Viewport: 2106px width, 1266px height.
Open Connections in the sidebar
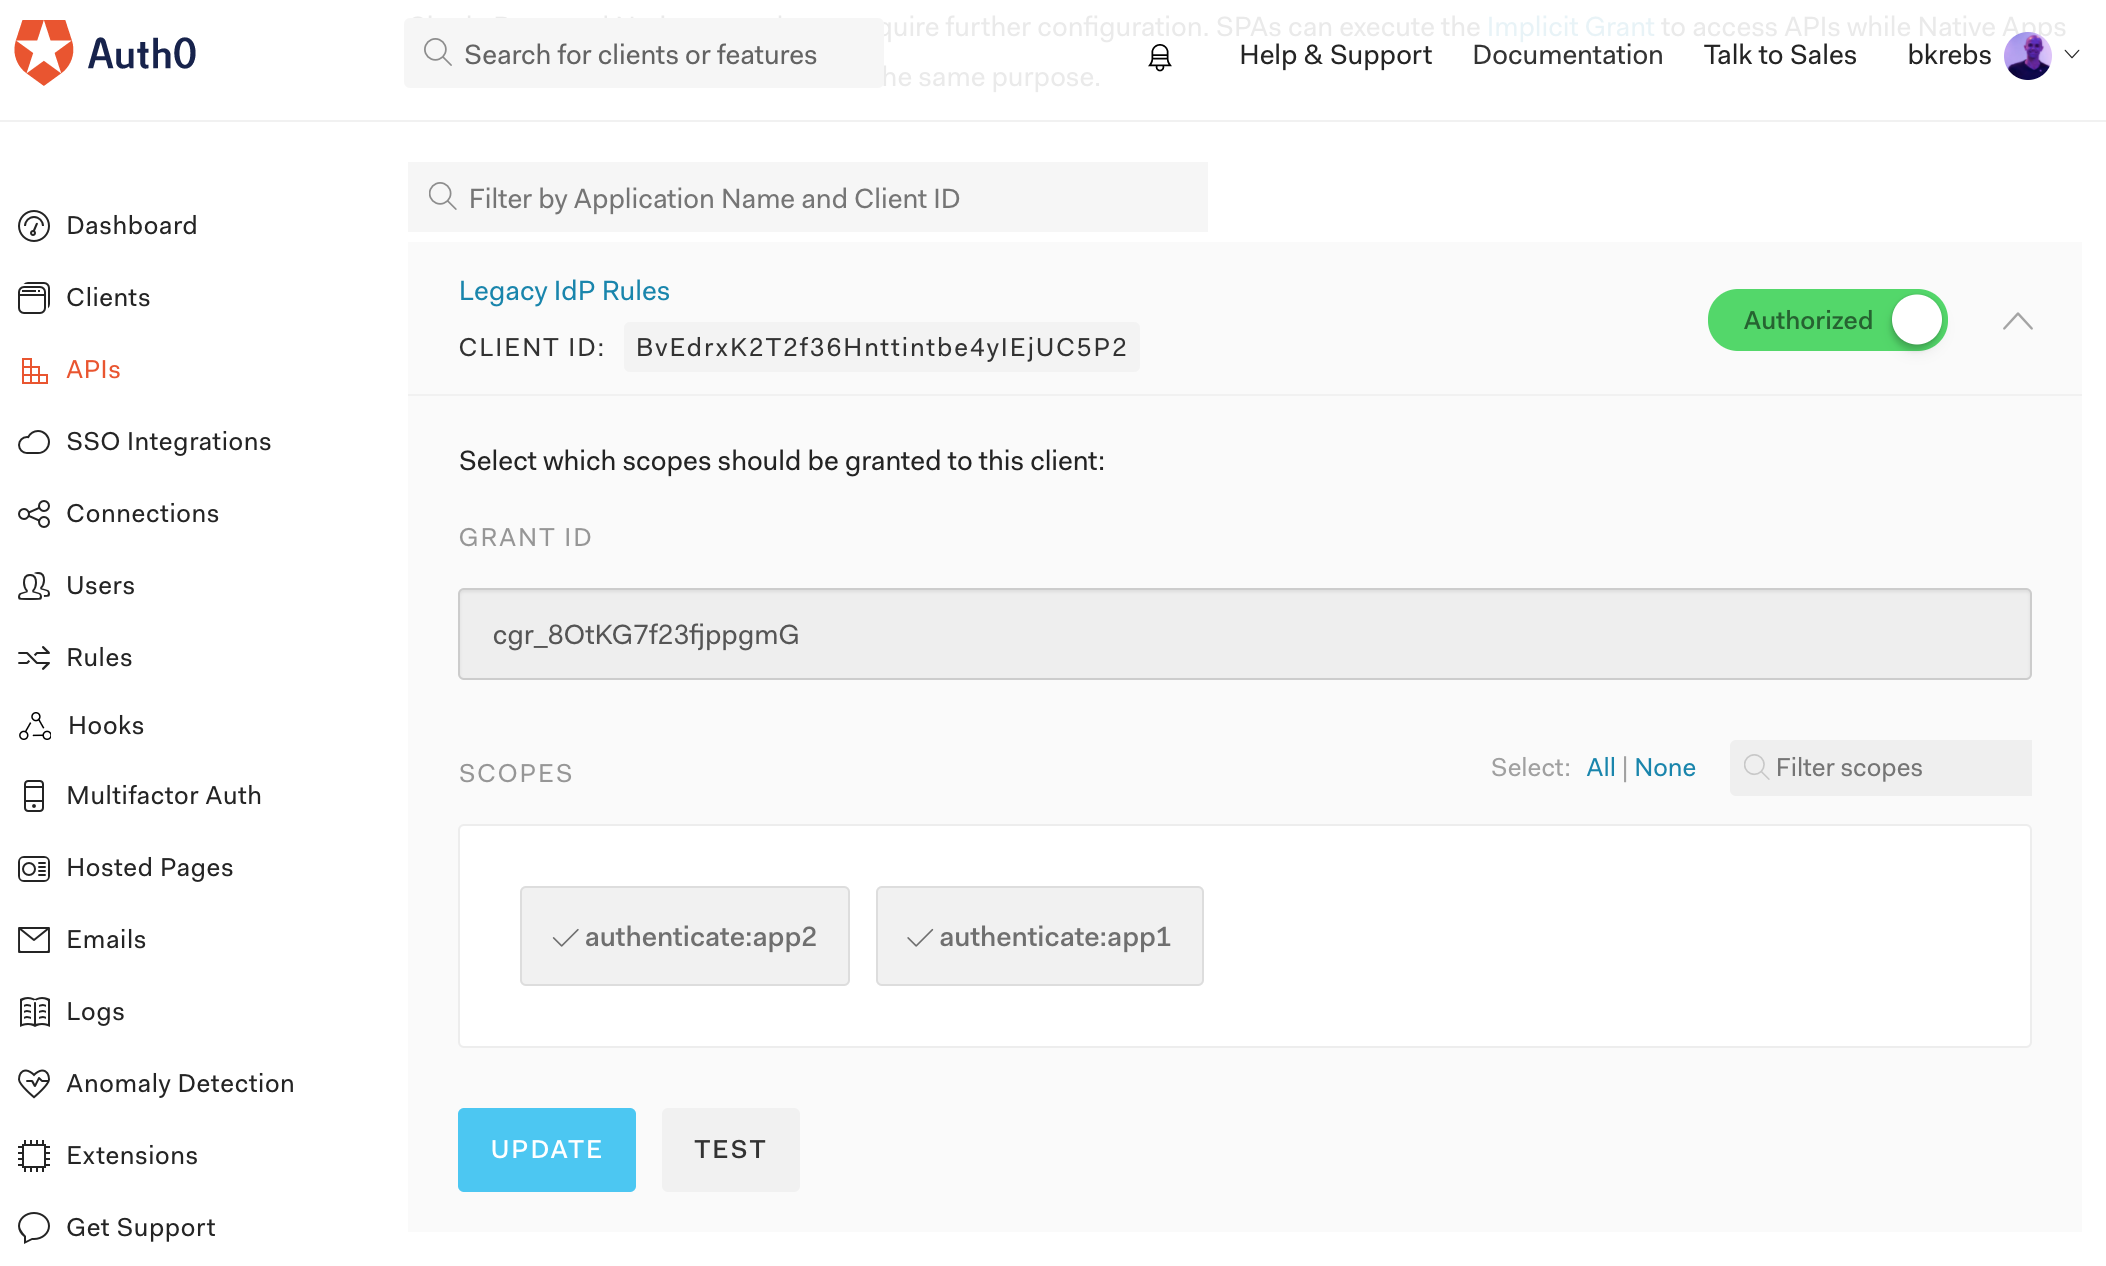142,514
